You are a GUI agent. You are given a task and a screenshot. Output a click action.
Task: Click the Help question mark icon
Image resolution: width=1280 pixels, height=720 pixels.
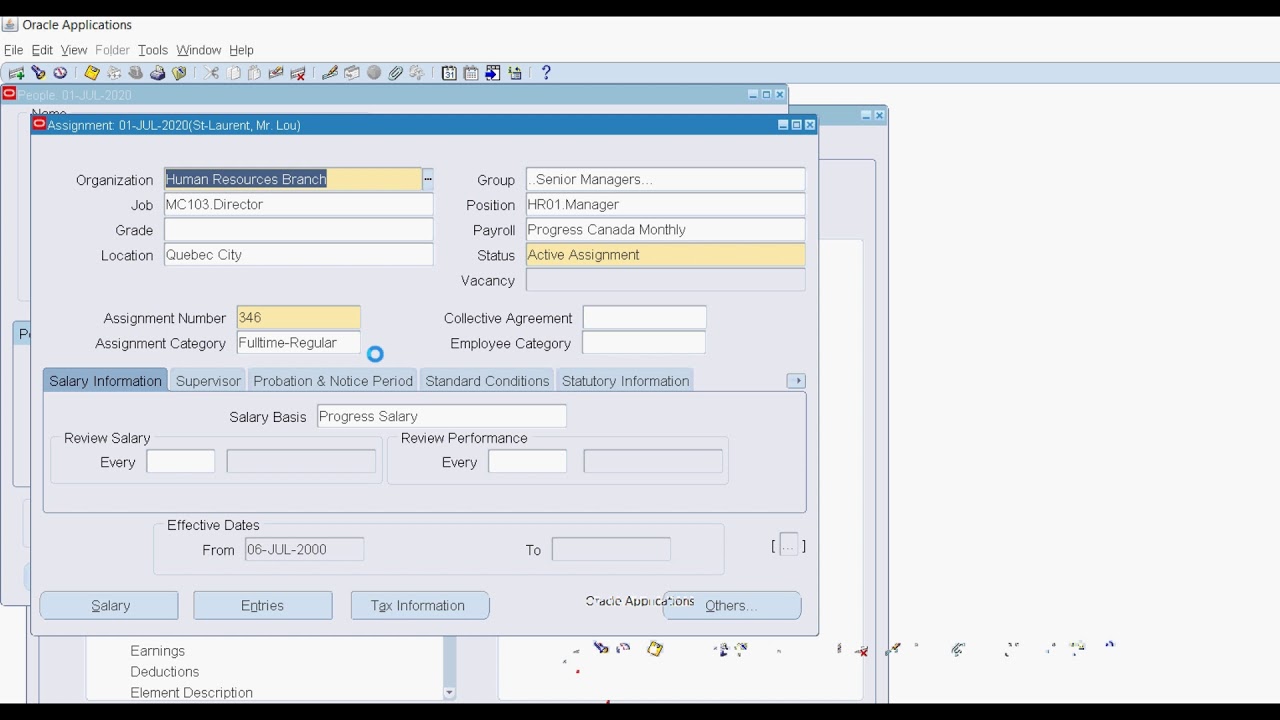coord(546,73)
